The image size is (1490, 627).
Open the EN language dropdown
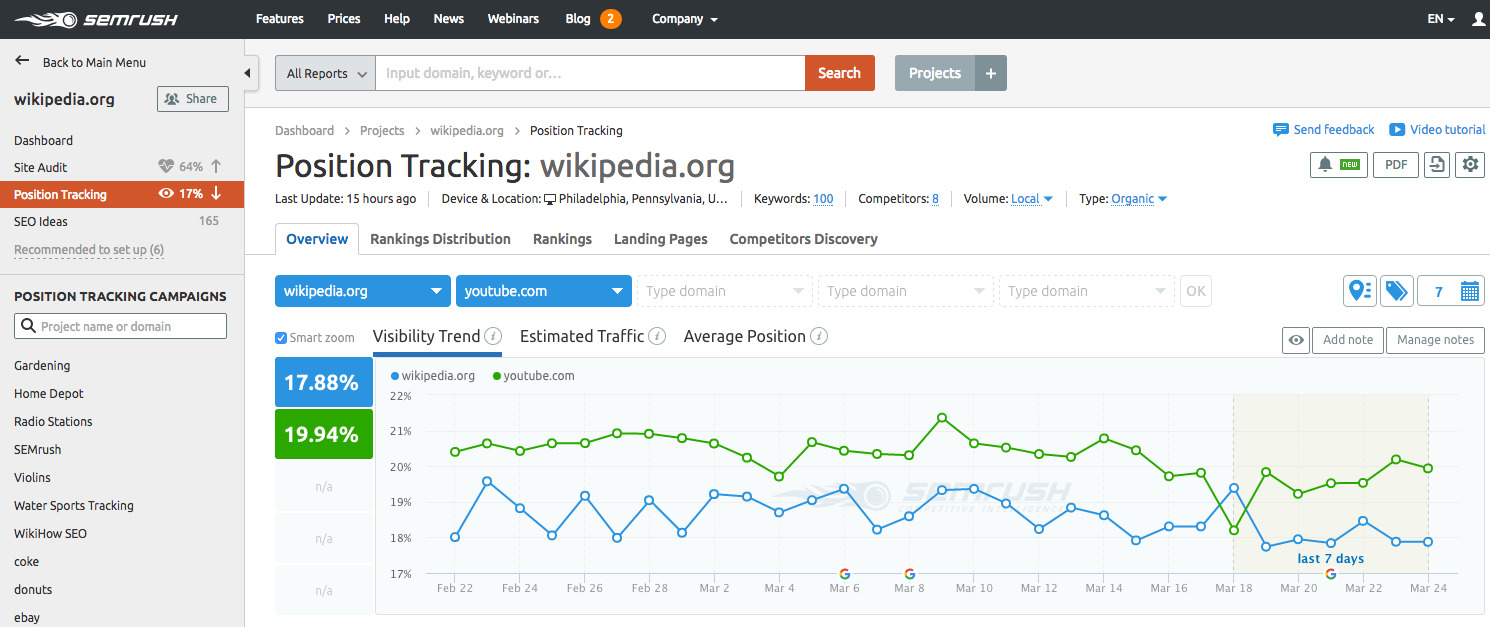coord(1441,19)
